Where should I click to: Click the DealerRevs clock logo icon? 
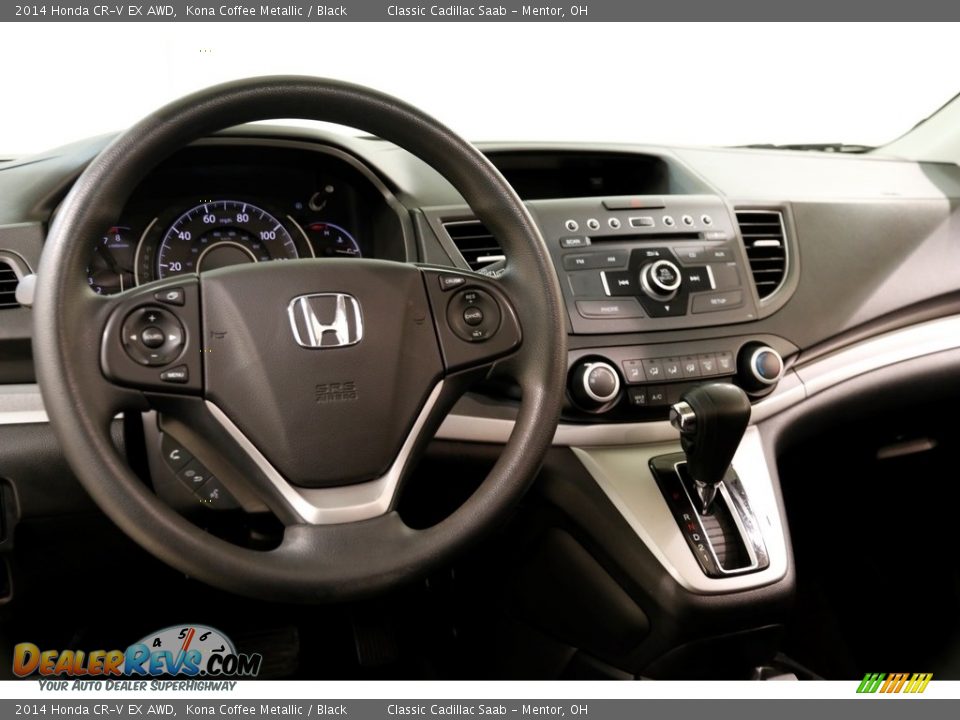coord(184,647)
